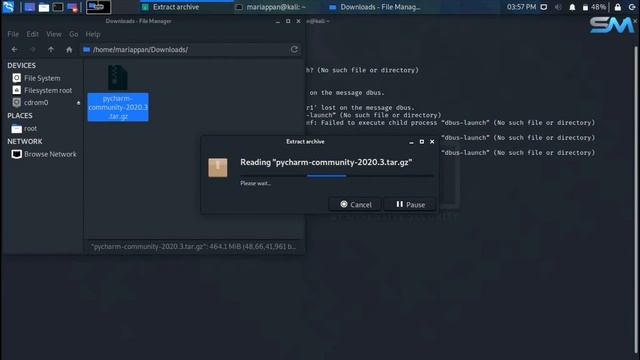640x360 pixels.
Task: Launch the file manager from the panel
Action: coord(44,7)
